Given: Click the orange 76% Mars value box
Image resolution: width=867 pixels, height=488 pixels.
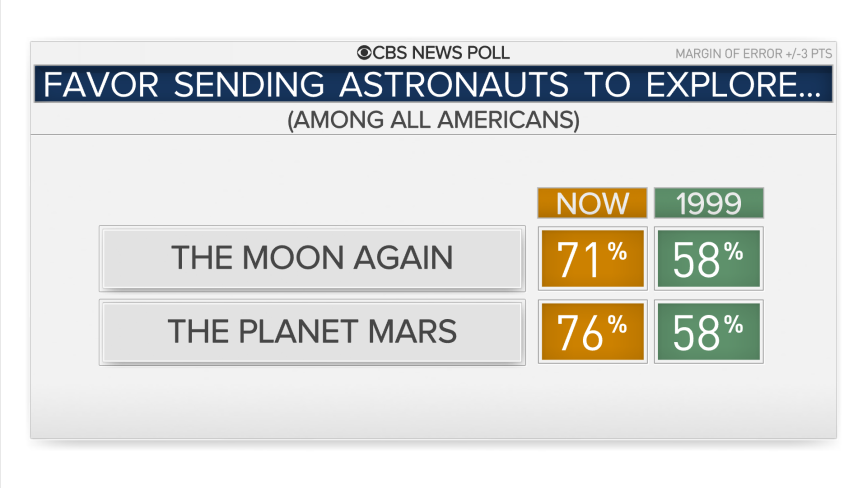Looking at the screenshot, I should [593, 332].
